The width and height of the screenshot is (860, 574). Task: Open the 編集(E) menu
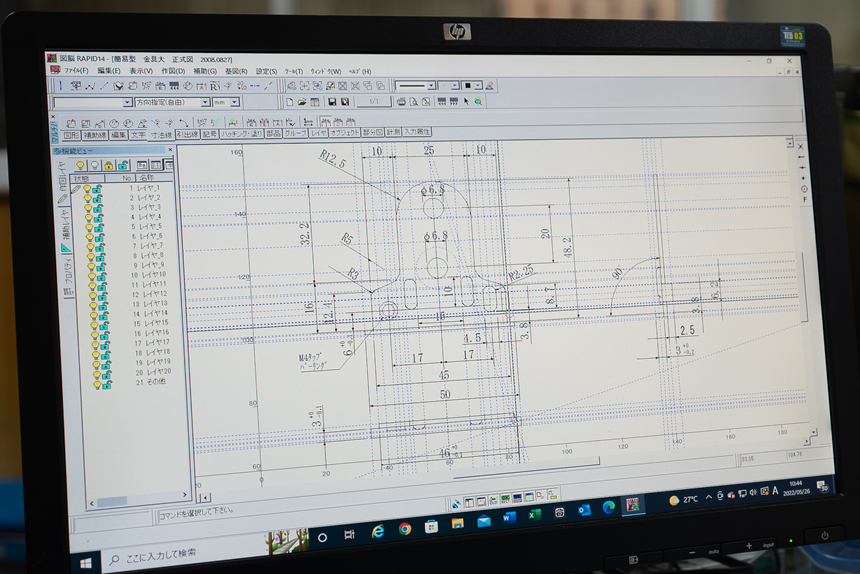pyautogui.click(x=109, y=71)
